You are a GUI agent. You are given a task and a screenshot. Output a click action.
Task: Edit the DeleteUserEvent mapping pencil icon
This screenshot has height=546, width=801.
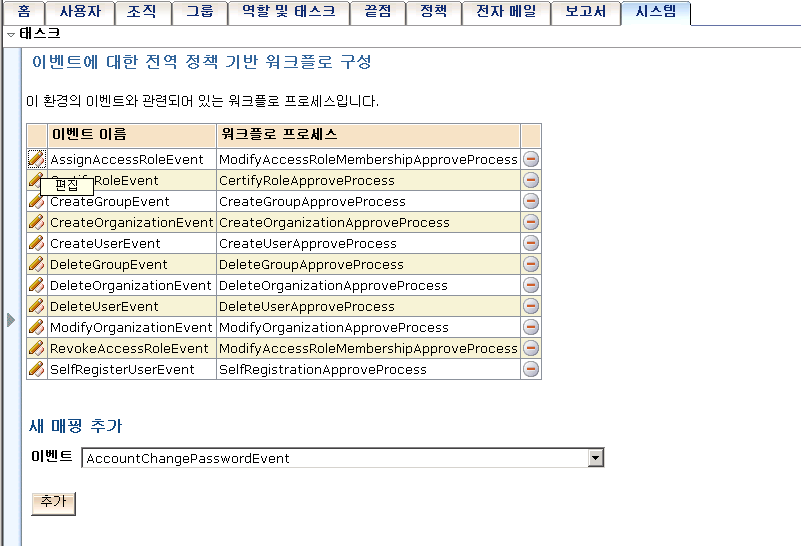(x=36, y=305)
